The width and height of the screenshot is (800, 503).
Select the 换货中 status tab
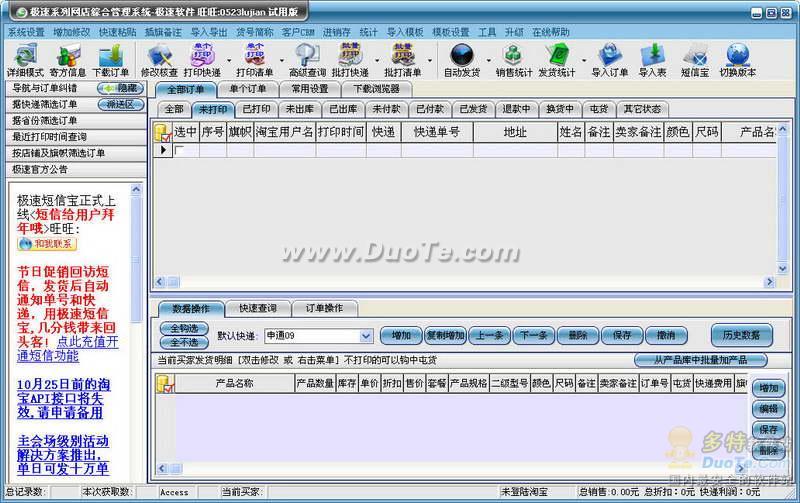pyautogui.click(x=560, y=109)
